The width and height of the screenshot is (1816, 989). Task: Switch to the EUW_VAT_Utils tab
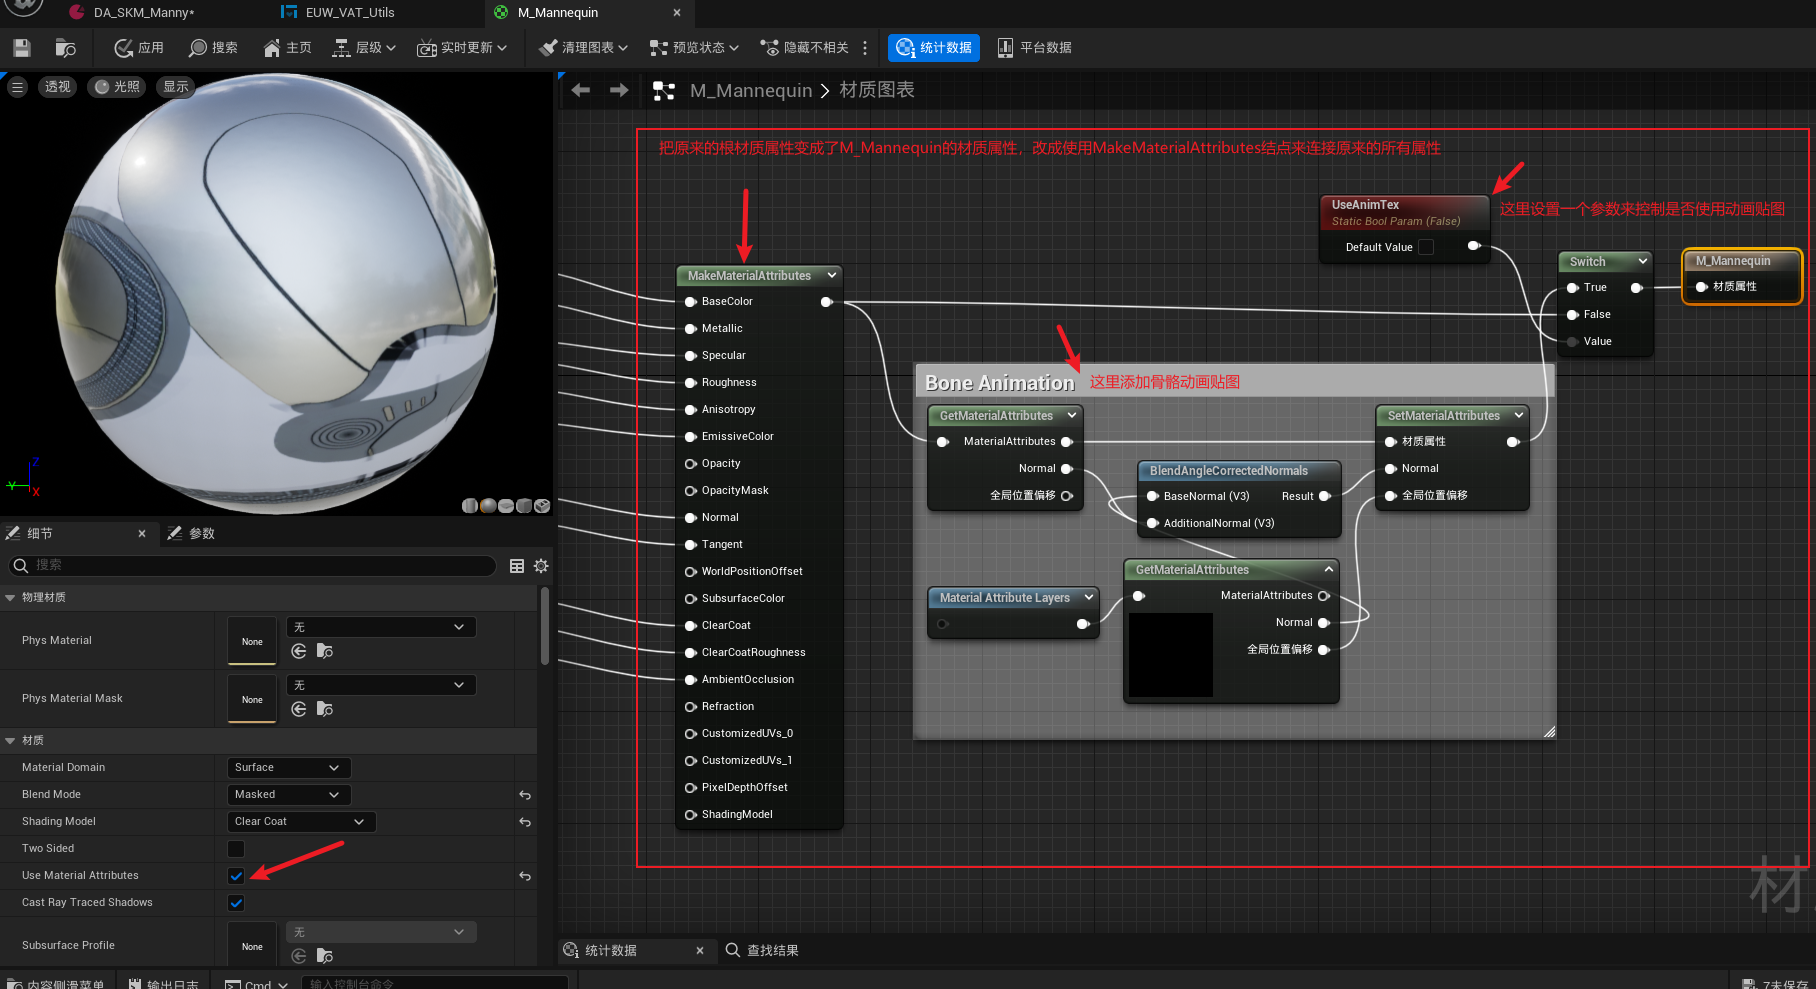pyautogui.click(x=349, y=13)
